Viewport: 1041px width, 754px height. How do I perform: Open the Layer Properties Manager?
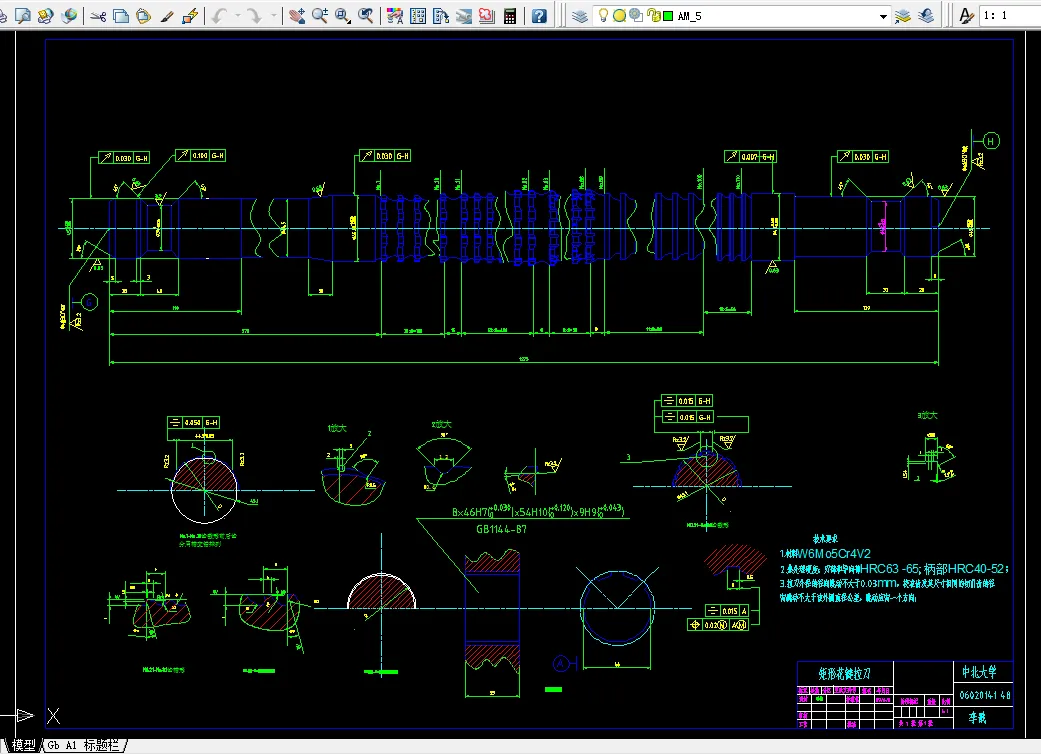(x=580, y=16)
